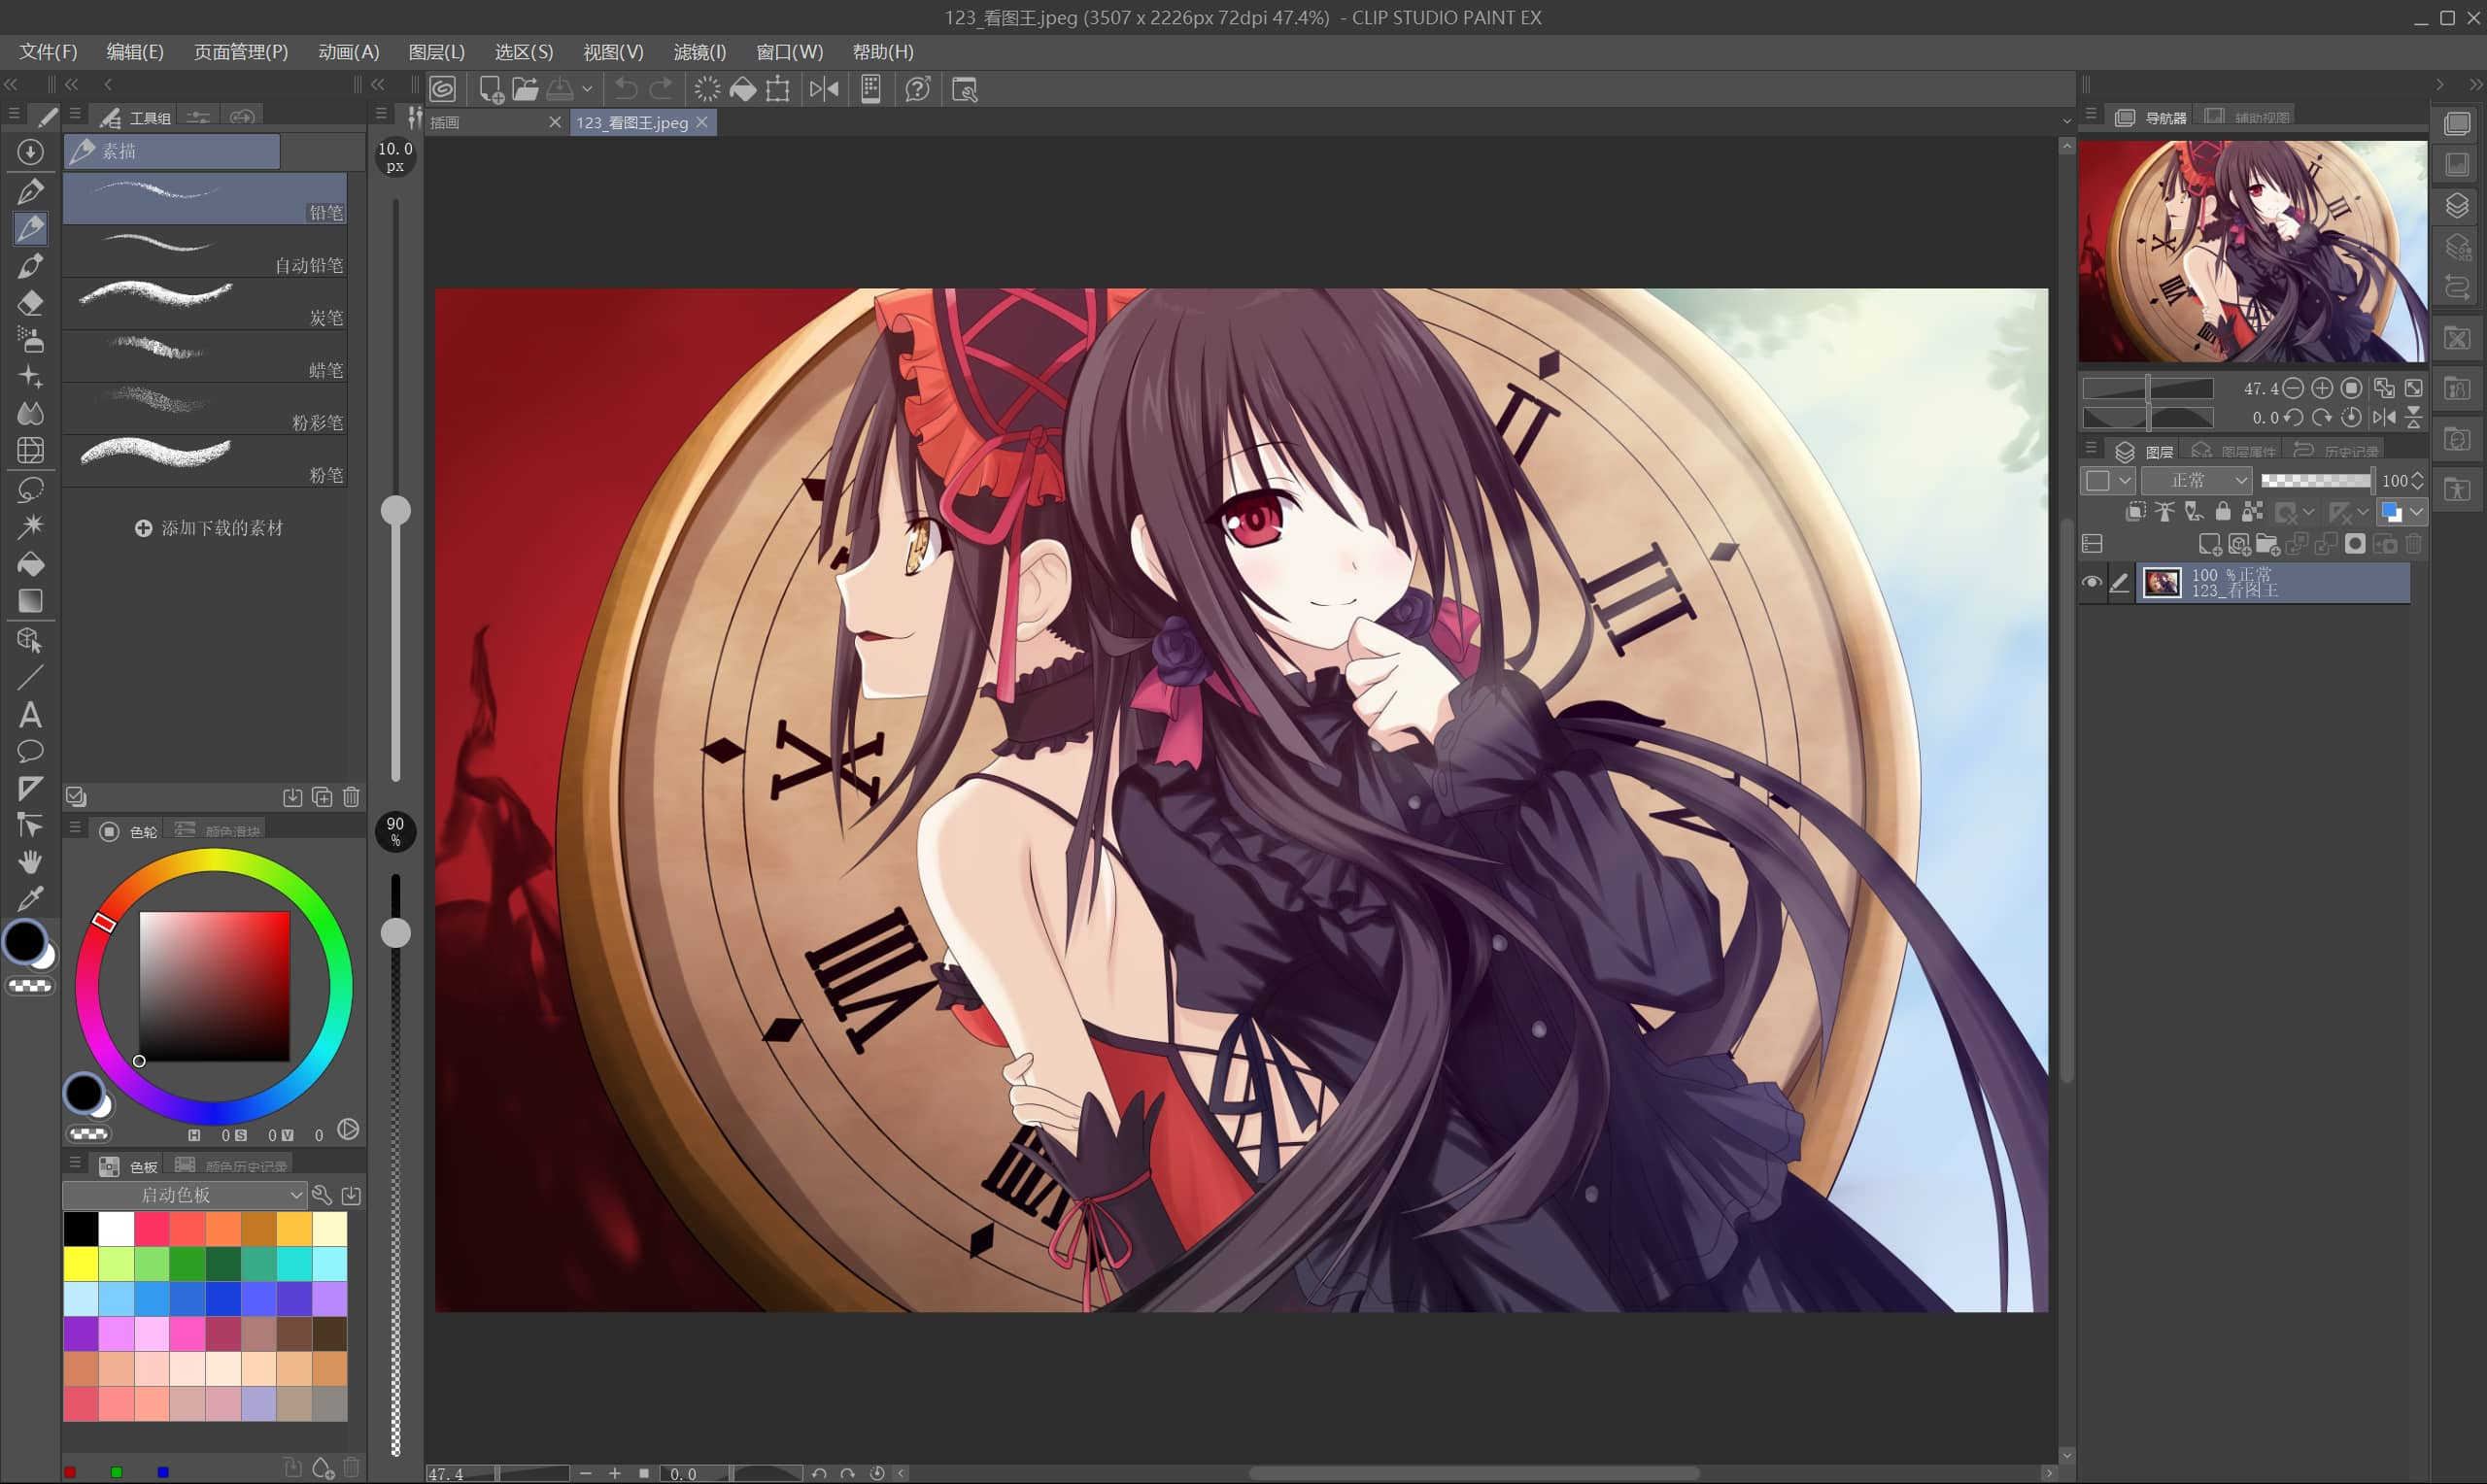2487x1484 pixels.
Task: Select the 自动铅笔 sub tool
Action: tap(205, 251)
